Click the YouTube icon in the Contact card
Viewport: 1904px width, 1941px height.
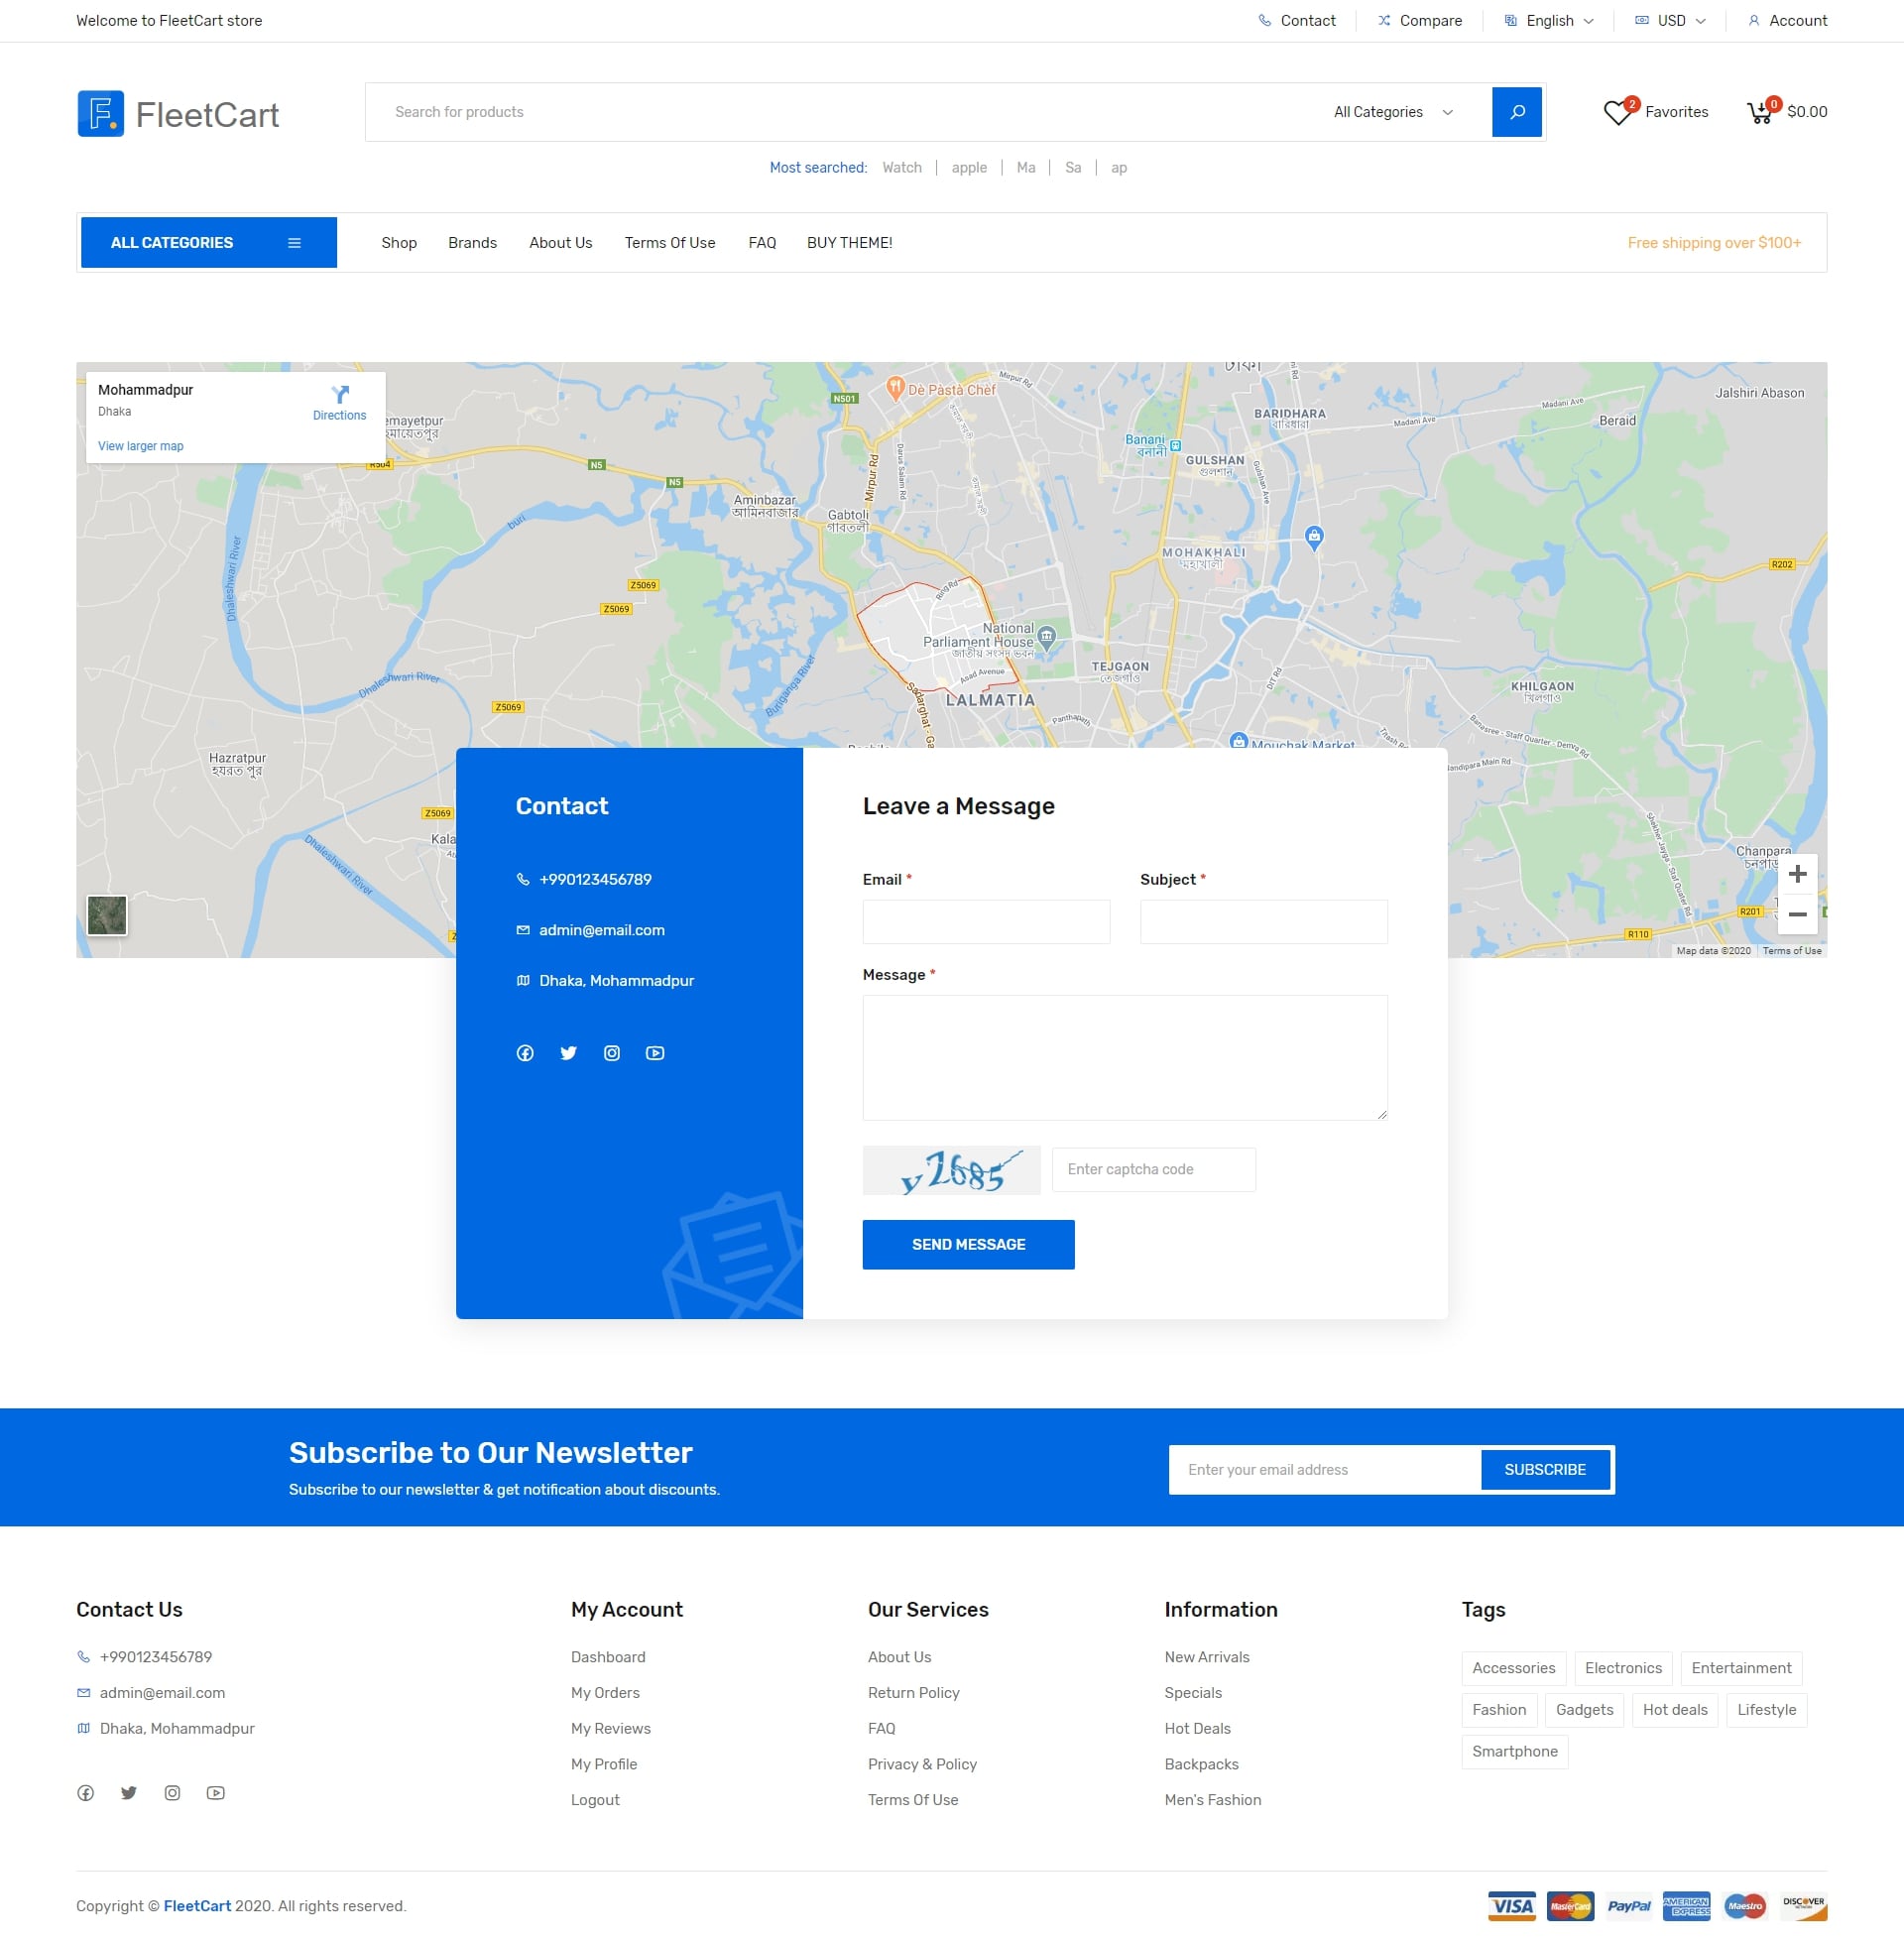pos(655,1052)
